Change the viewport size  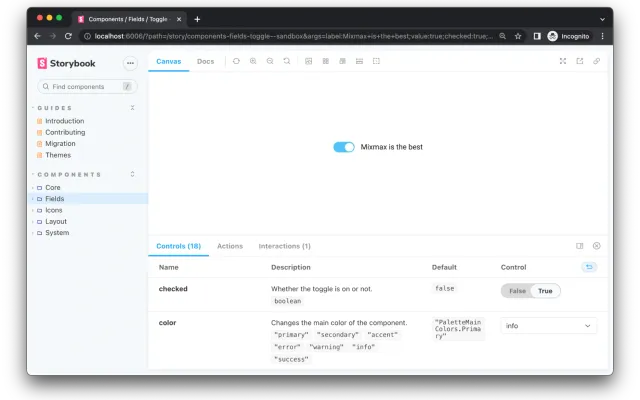[x=342, y=61]
